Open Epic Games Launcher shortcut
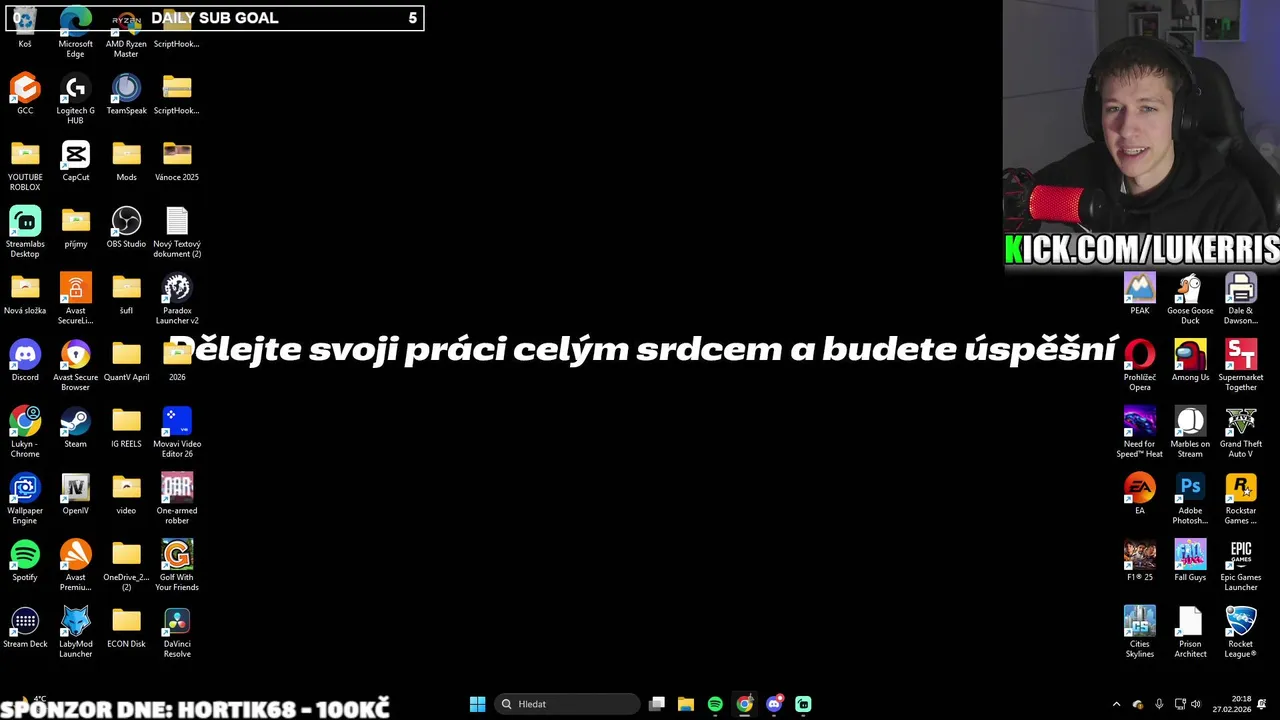The width and height of the screenshot is (1280, 720). coord(1241,566)
